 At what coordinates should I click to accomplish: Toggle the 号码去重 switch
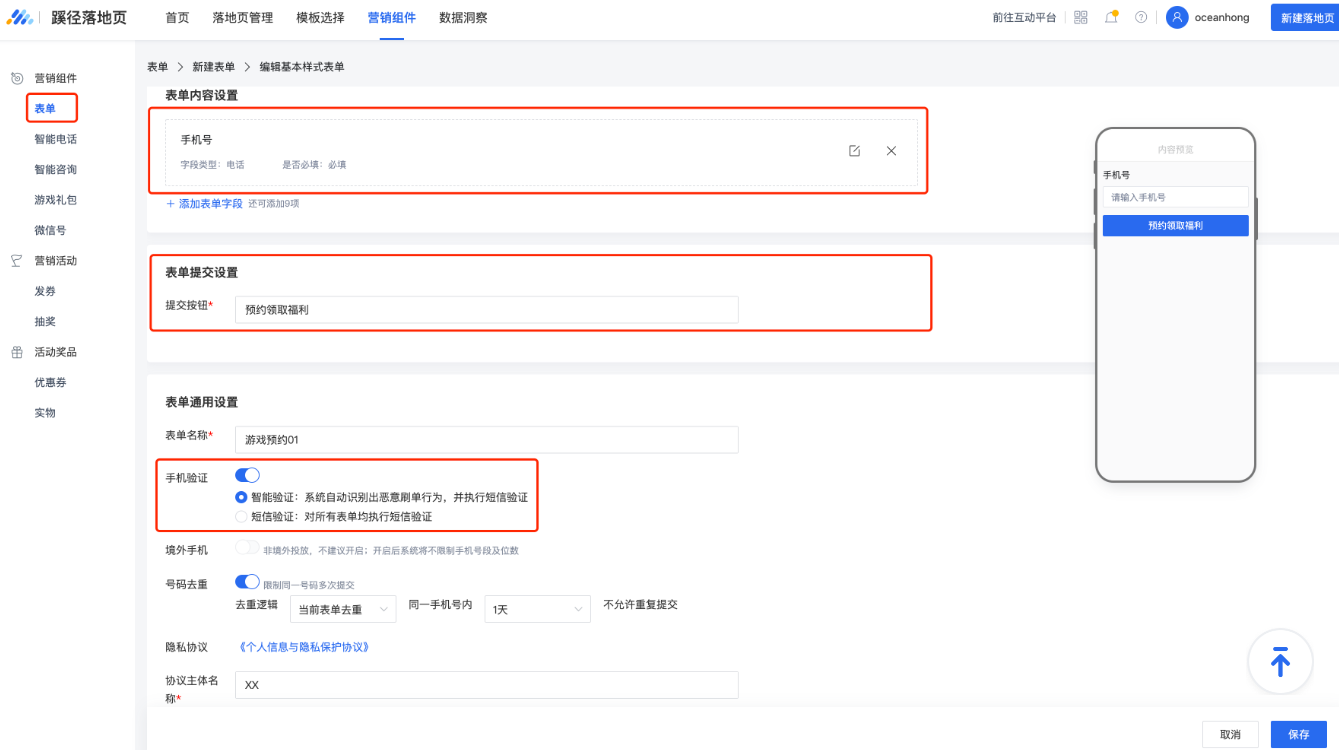pyautogui.click(x=247, y=581)
